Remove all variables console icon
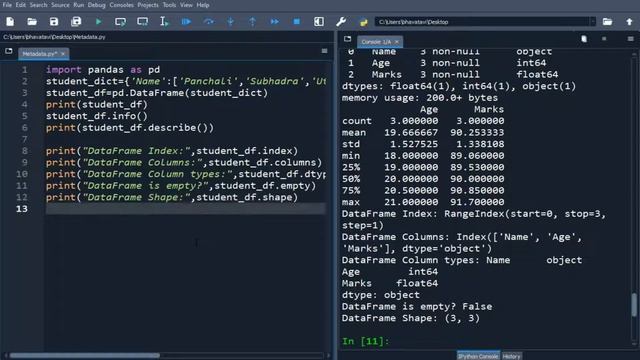Screen dimensions: 640x360 point(584,39)
